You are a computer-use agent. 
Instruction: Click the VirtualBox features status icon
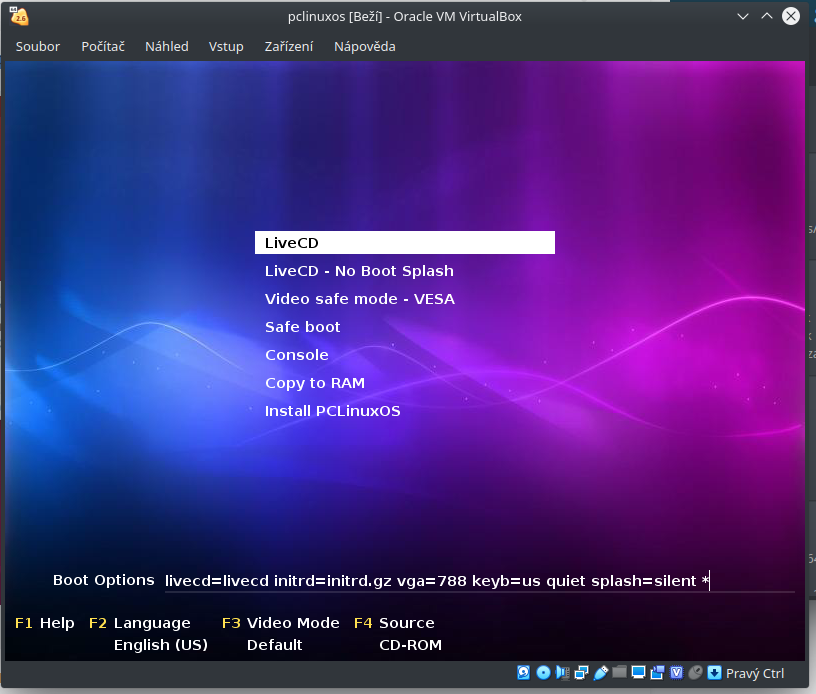(x=676, y=673)
